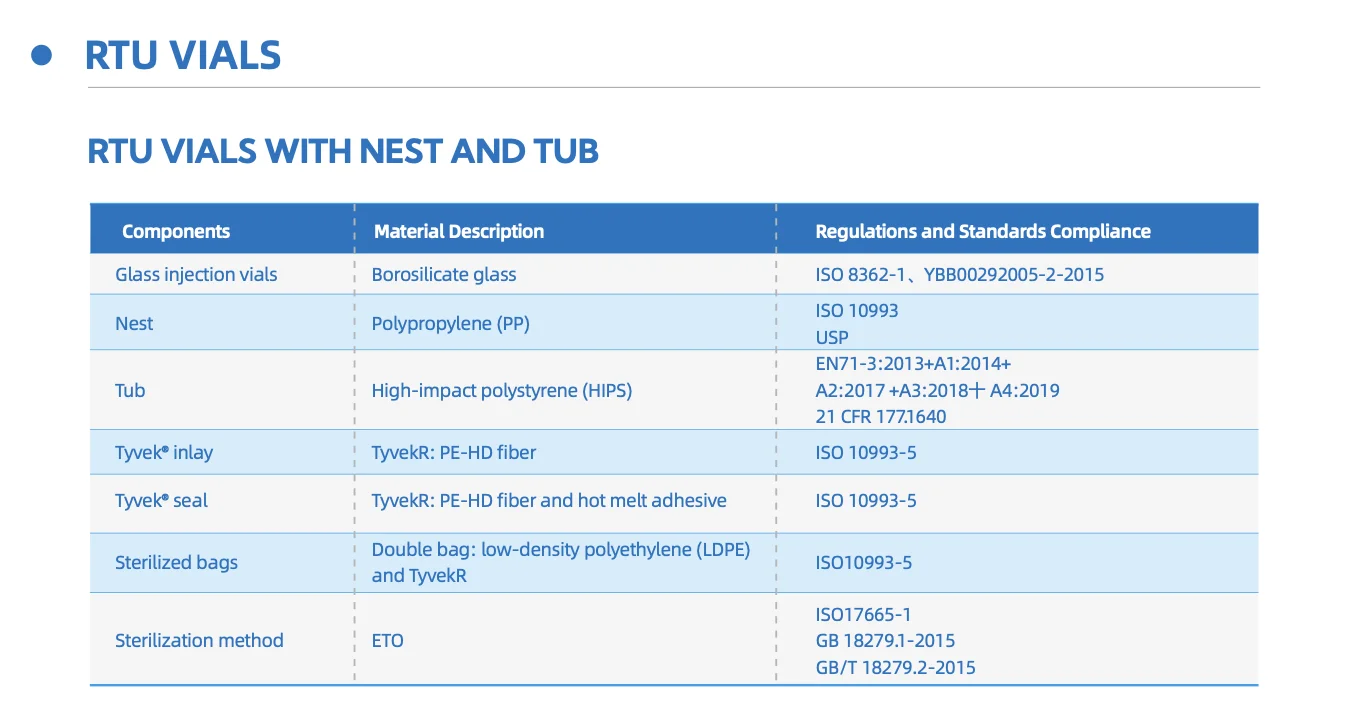Click the top "RTU VIALS" page title

(x=183, y=55)
